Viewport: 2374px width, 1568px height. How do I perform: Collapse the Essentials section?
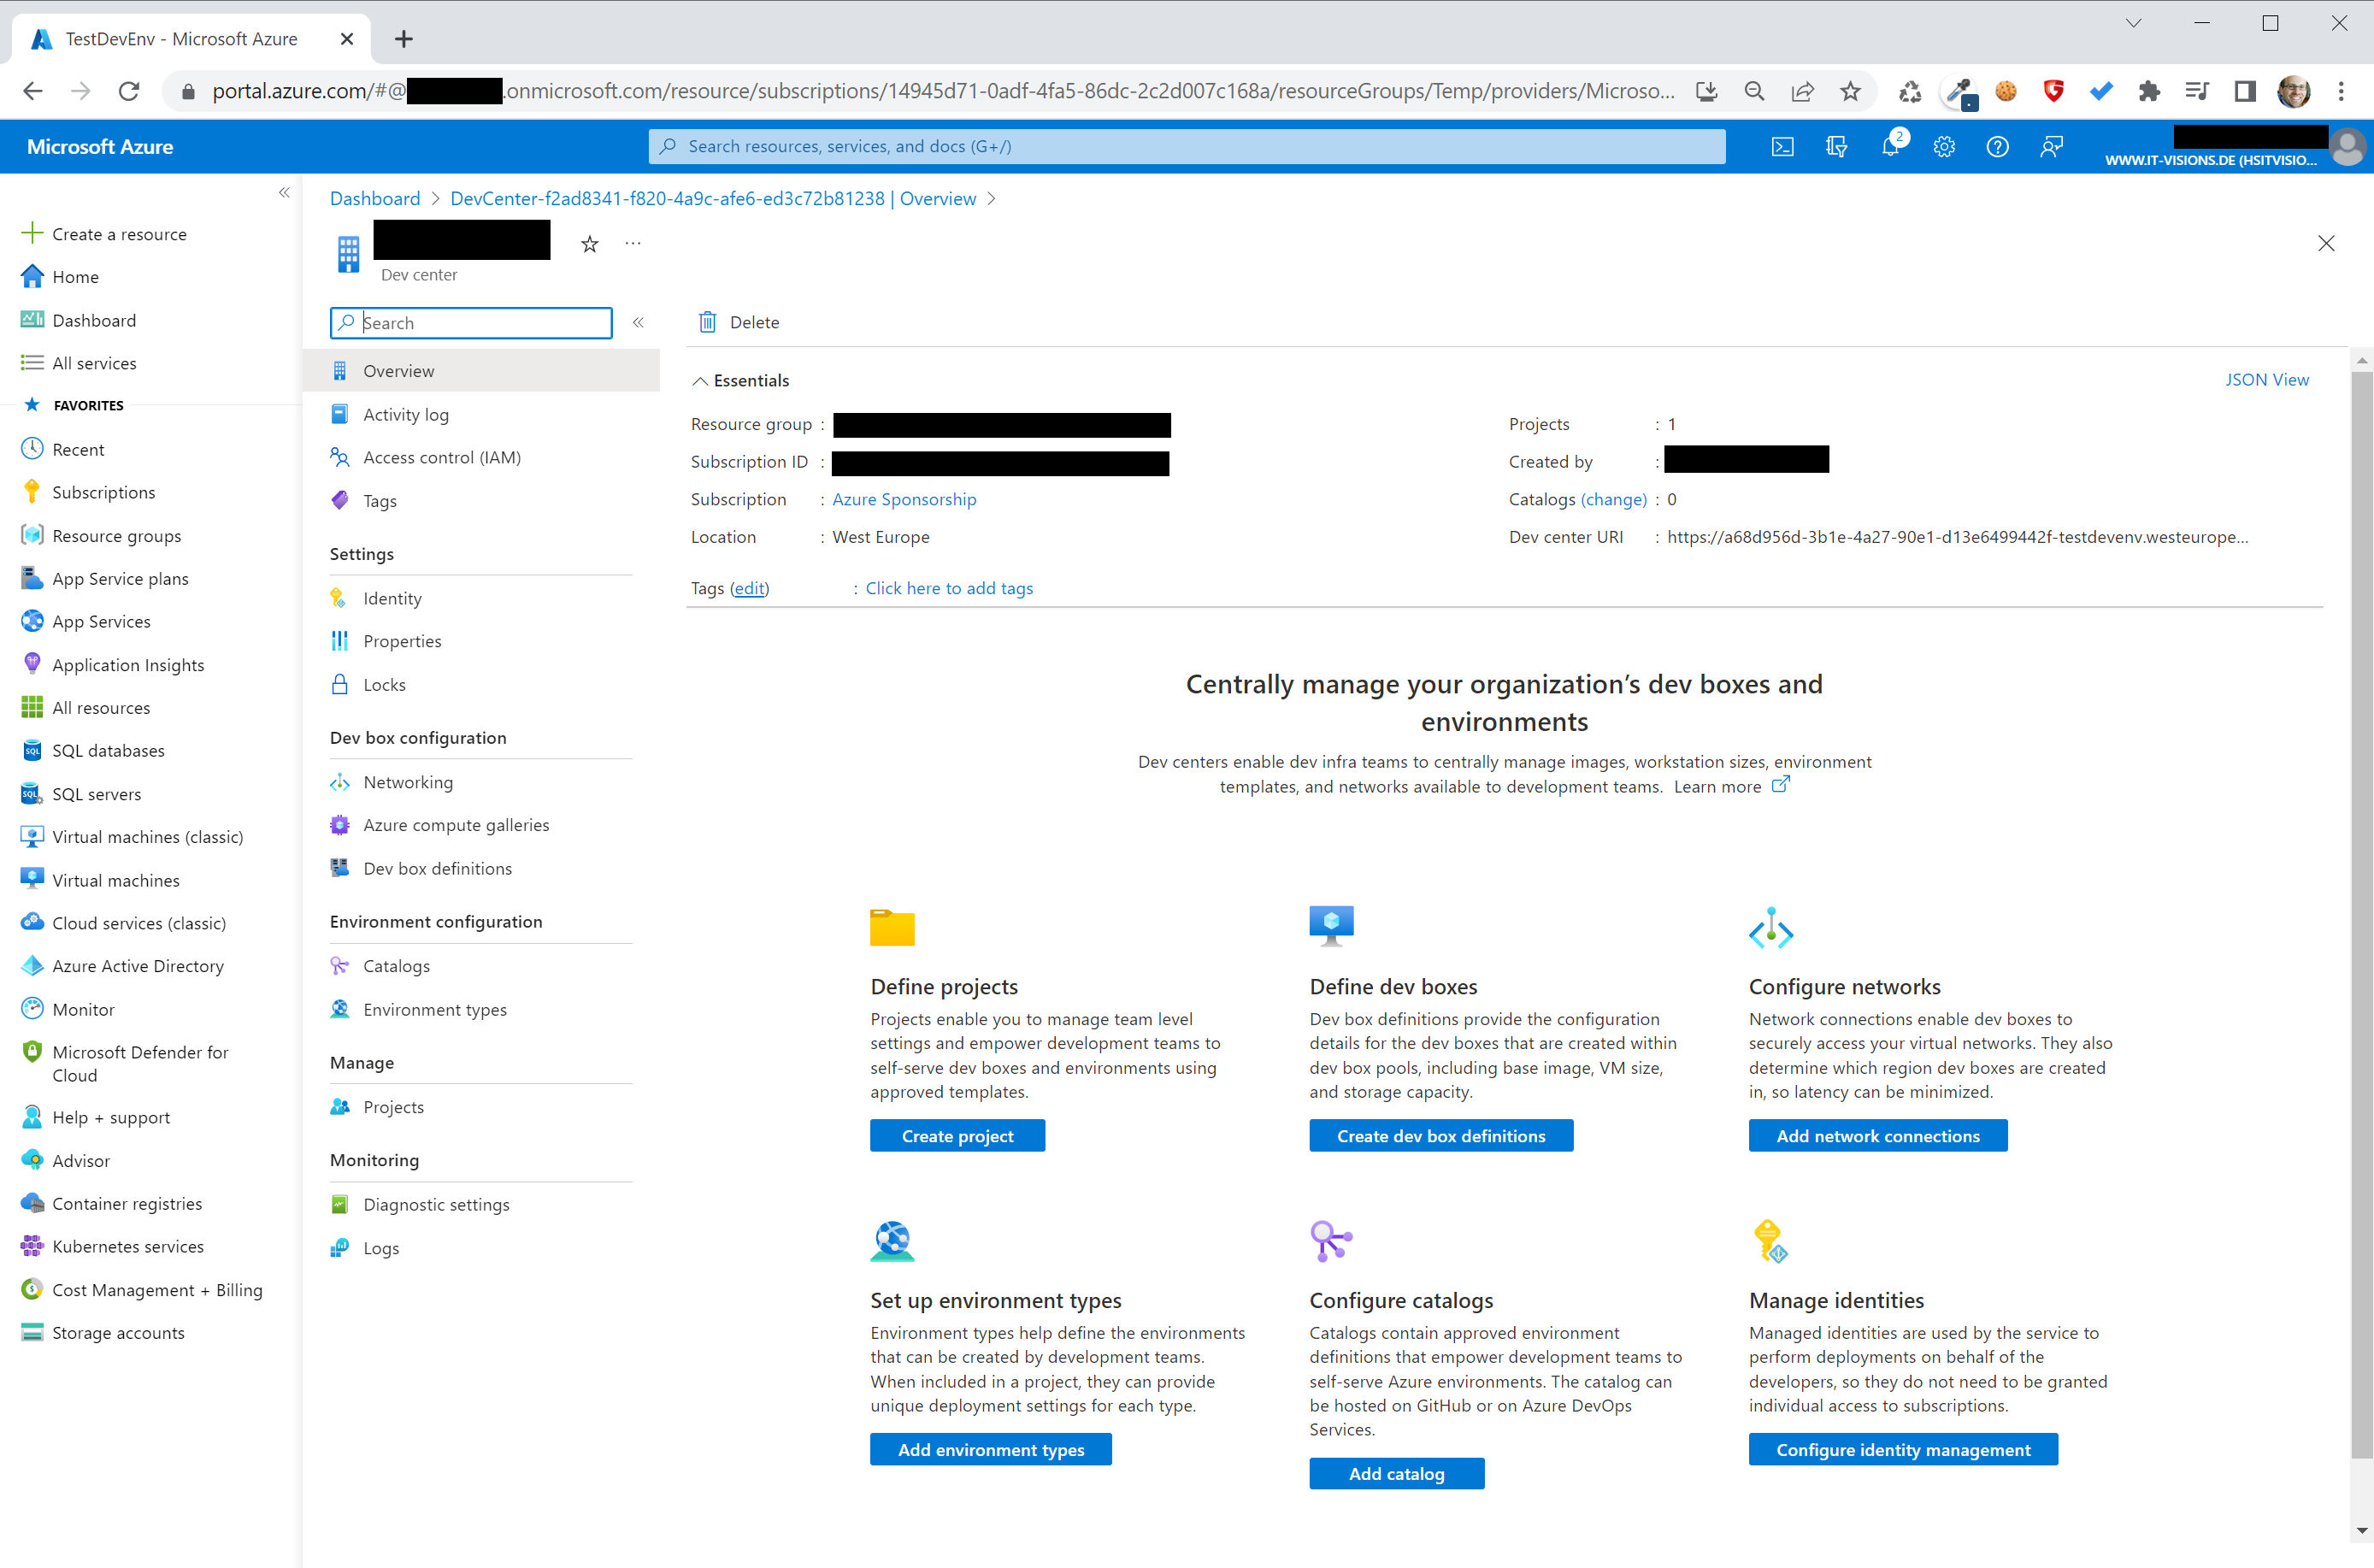pos(700,381)
